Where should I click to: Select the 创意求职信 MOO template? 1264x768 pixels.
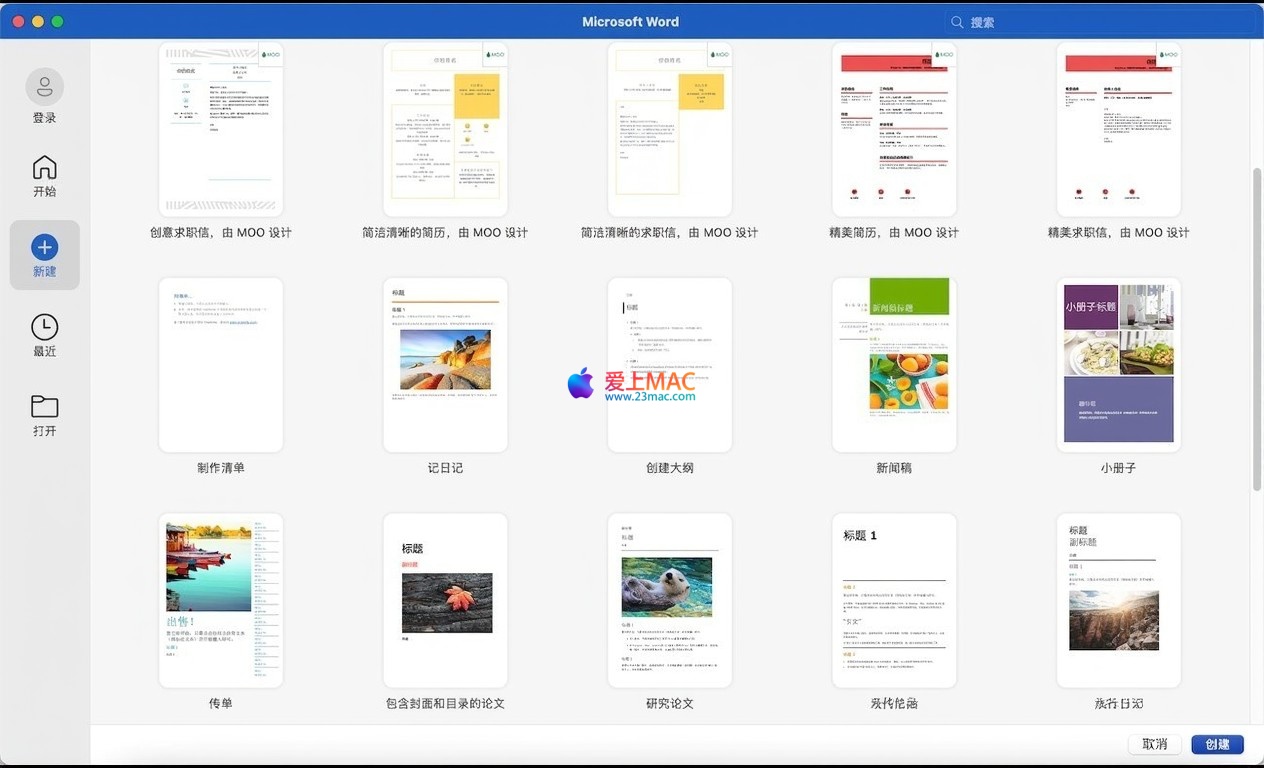coord(221,130)
